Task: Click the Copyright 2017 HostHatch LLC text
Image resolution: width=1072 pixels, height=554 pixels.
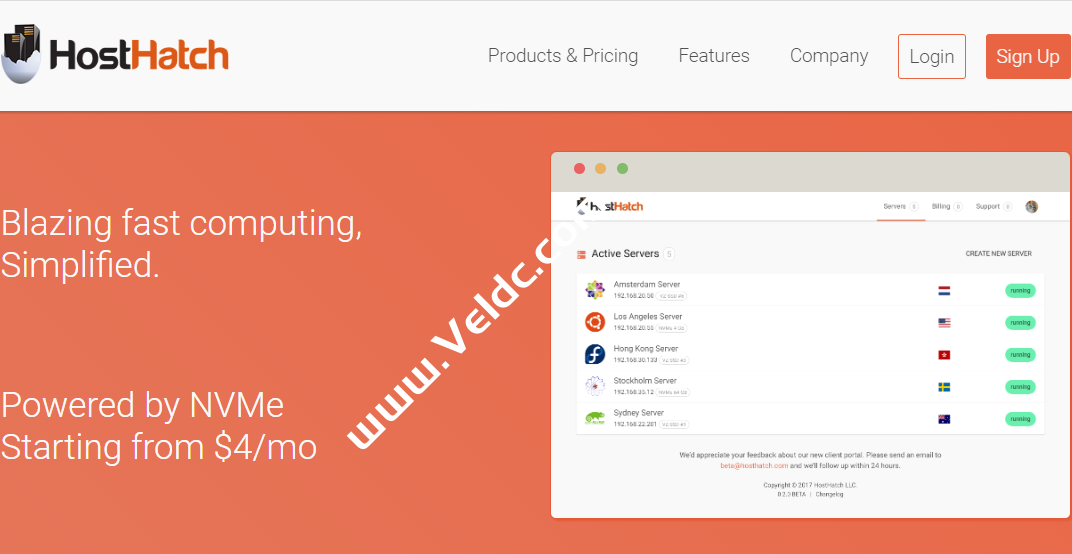Action: (x=810, y=486)
